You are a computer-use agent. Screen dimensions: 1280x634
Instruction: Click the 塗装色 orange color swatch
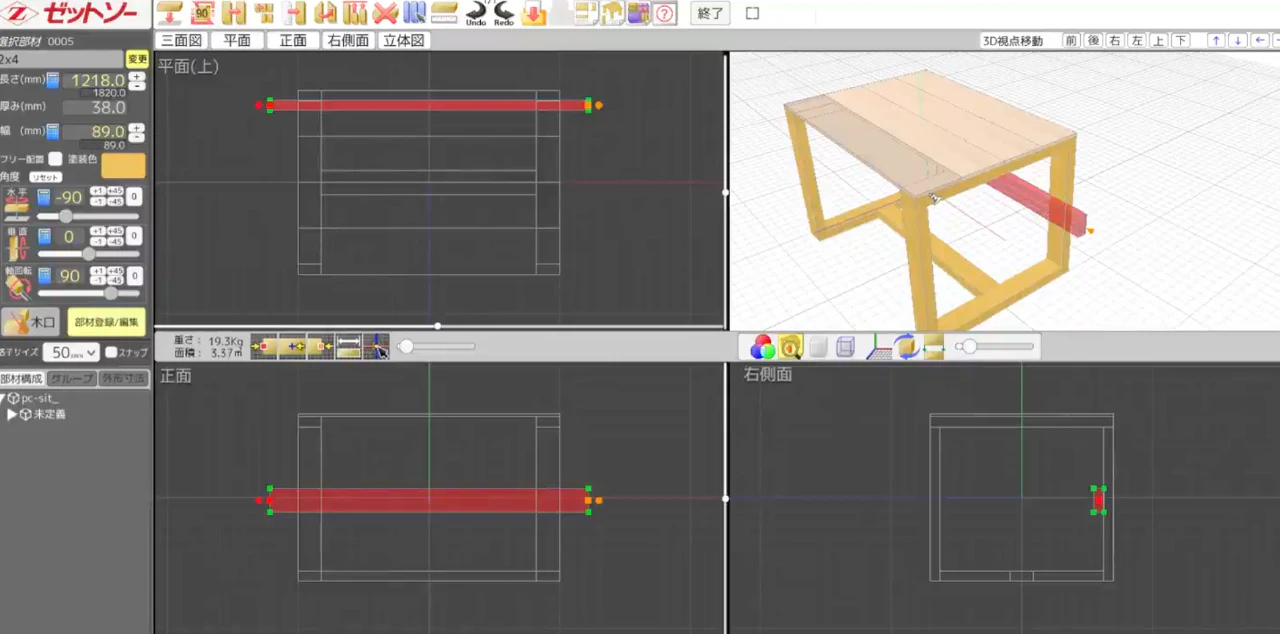pos(123,165)
